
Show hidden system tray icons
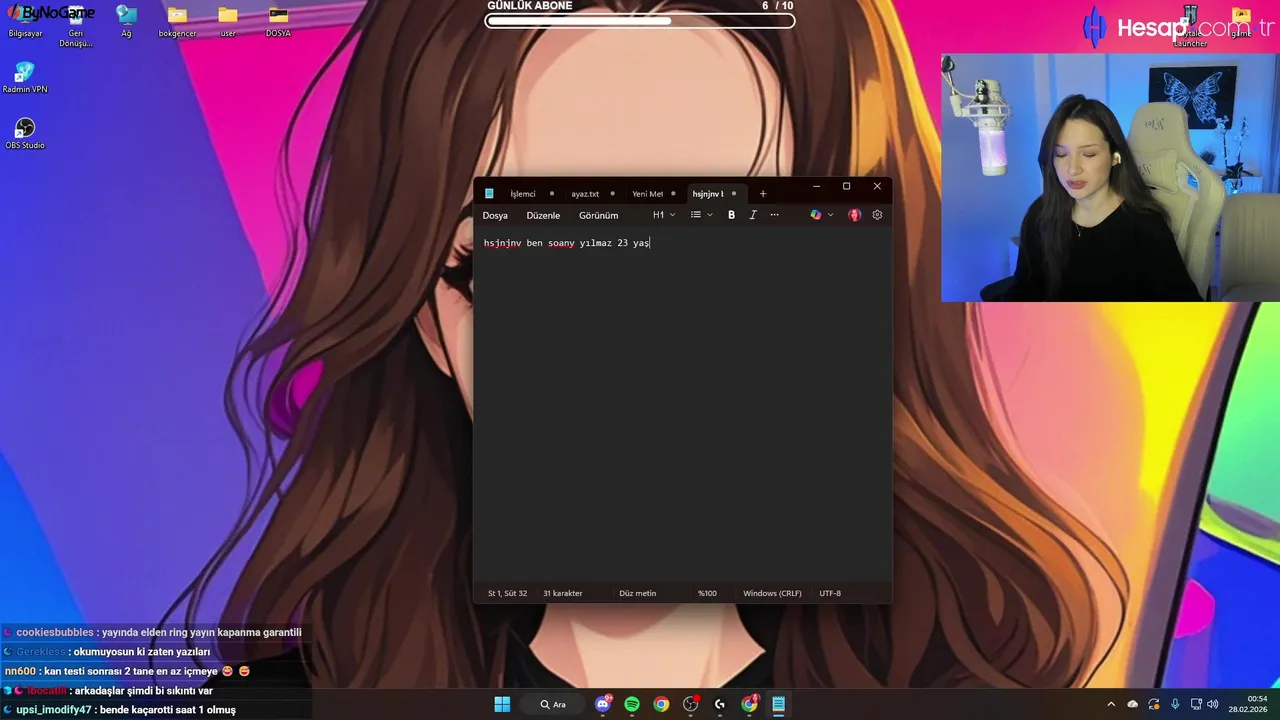[1110, 704]
